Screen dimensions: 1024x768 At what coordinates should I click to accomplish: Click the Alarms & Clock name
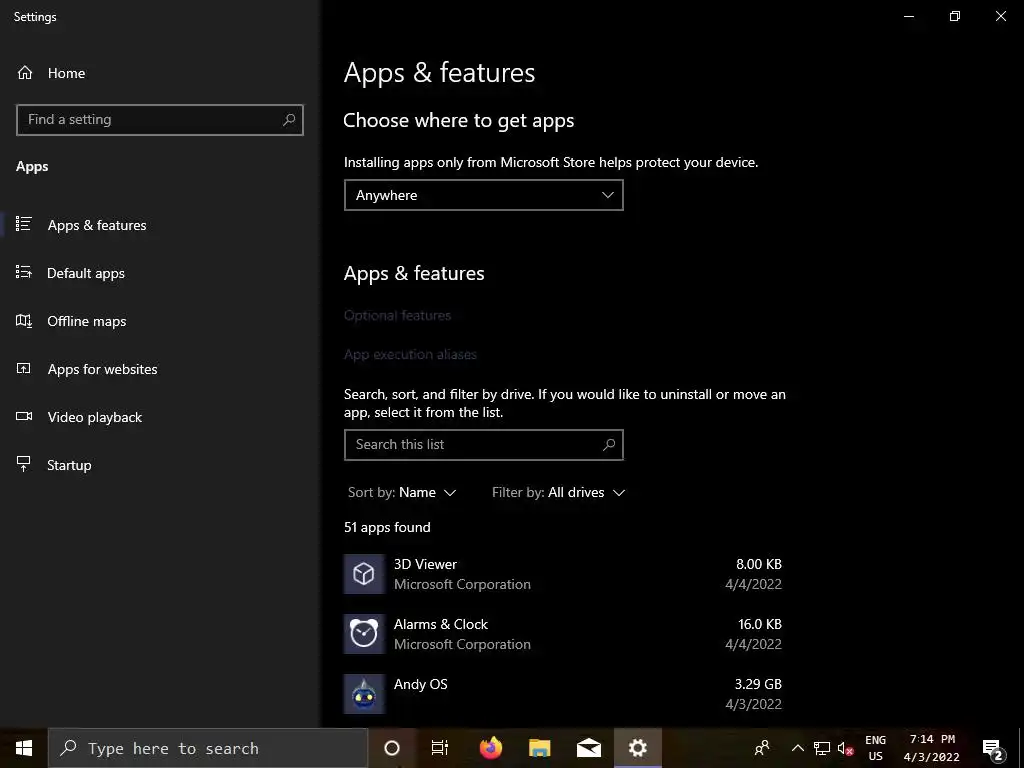click(x=441, y=624)
